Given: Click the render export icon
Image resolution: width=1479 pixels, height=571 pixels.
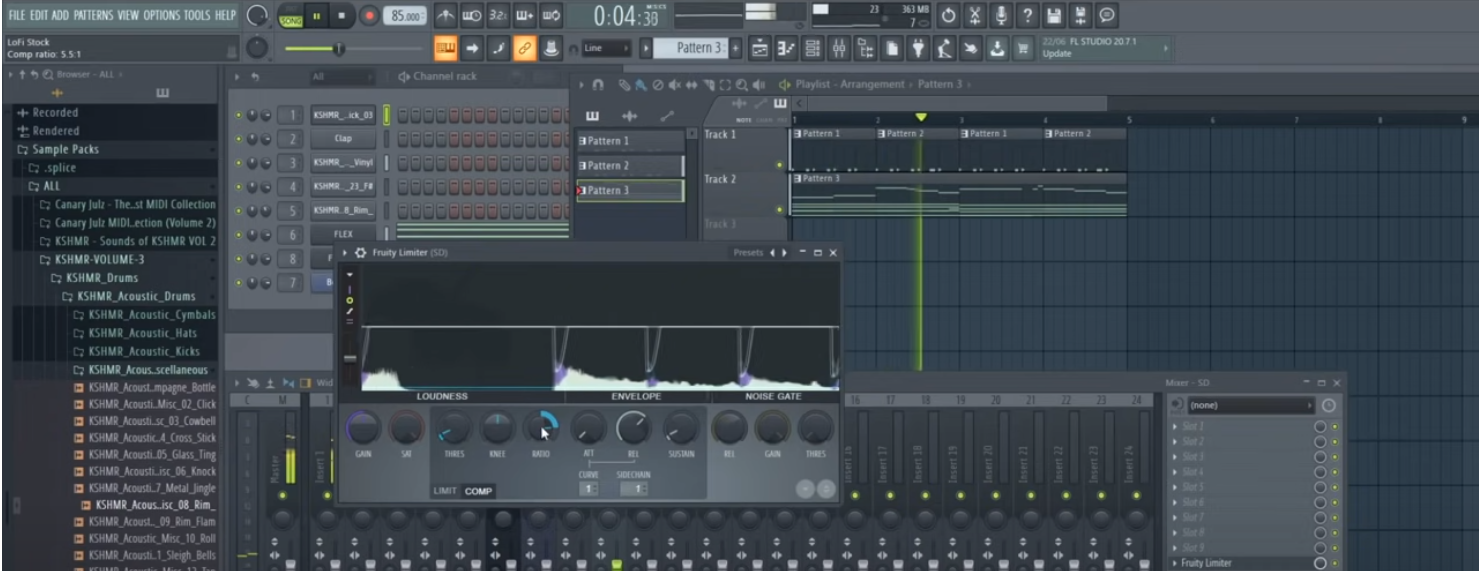Looking at the screenshot, I should tap(1080, 16).
